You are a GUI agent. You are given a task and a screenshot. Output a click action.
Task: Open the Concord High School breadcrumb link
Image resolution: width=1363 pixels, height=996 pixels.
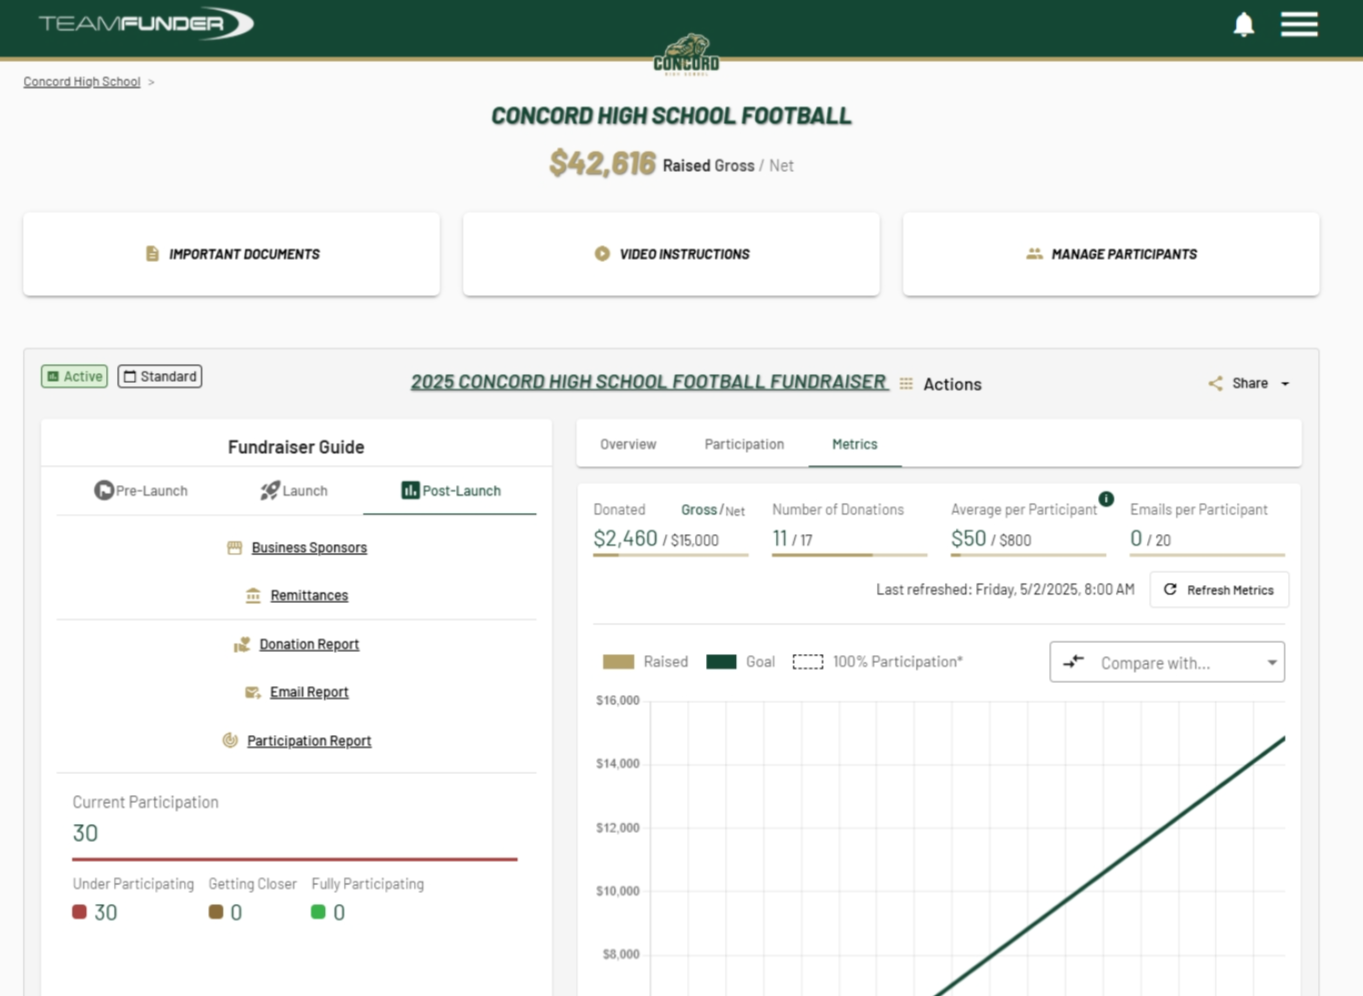82,82
